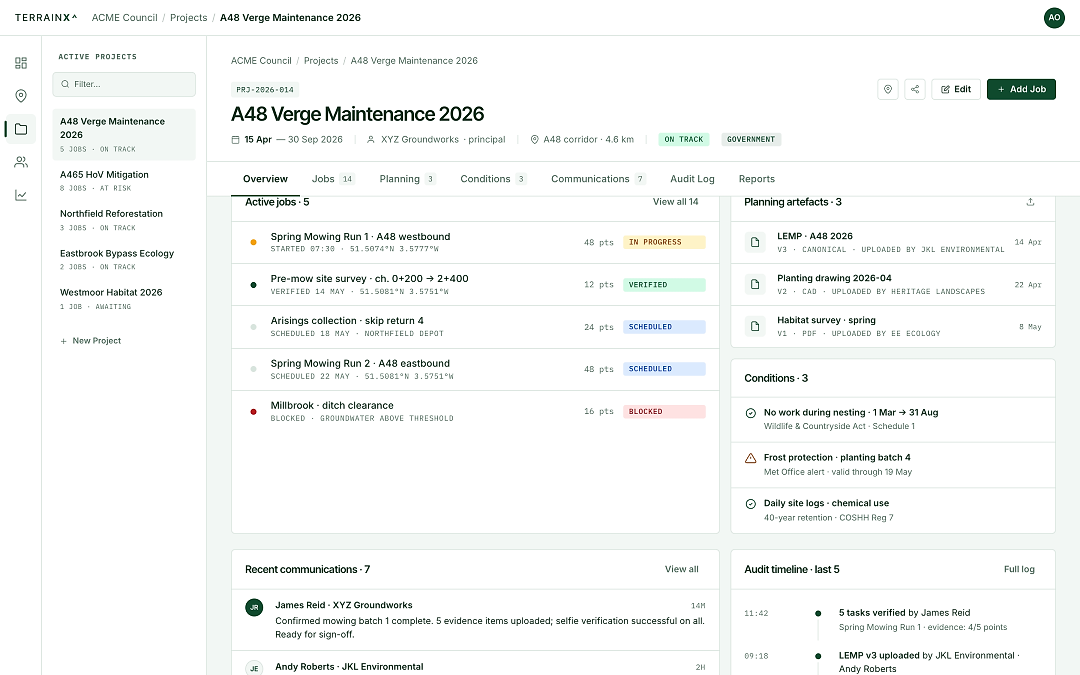Click the project Filter input field
The width and height of the screenshot is (1080, 675).
(124, 84)
